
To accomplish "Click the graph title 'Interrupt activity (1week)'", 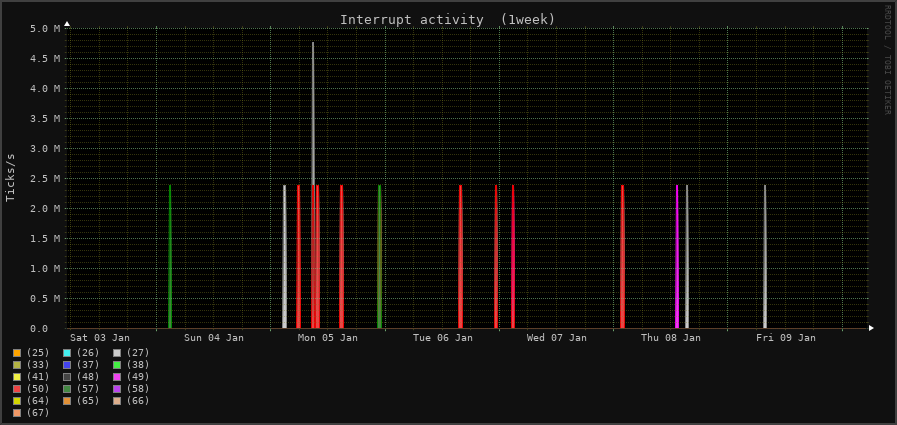I will point(447,20).
